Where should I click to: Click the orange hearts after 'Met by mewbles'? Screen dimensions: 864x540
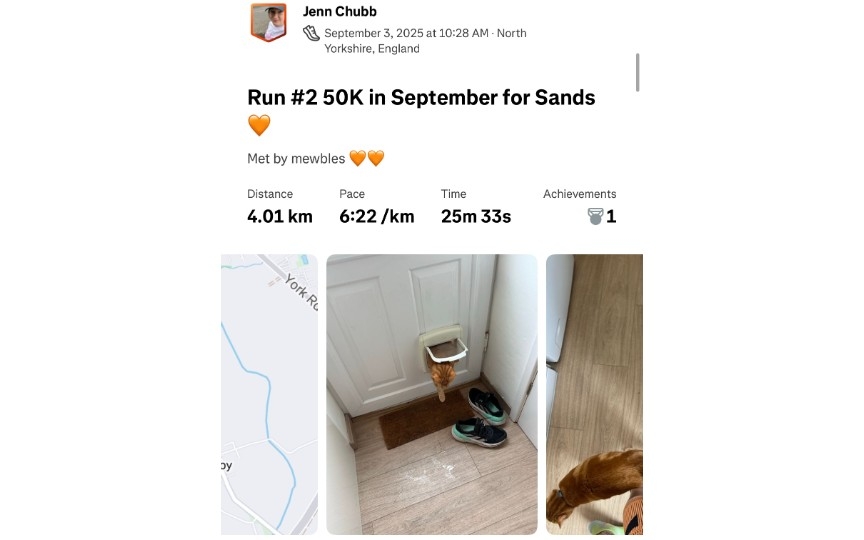click(x=367, y=158)
